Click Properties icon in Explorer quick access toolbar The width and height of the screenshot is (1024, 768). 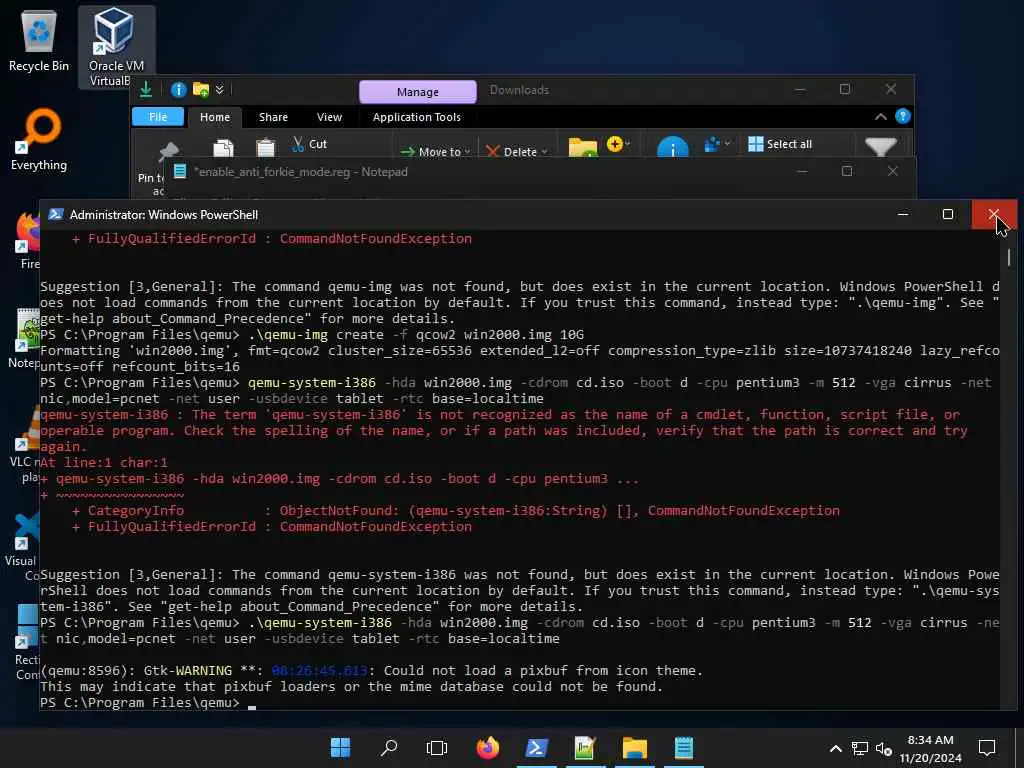(178, 89)
